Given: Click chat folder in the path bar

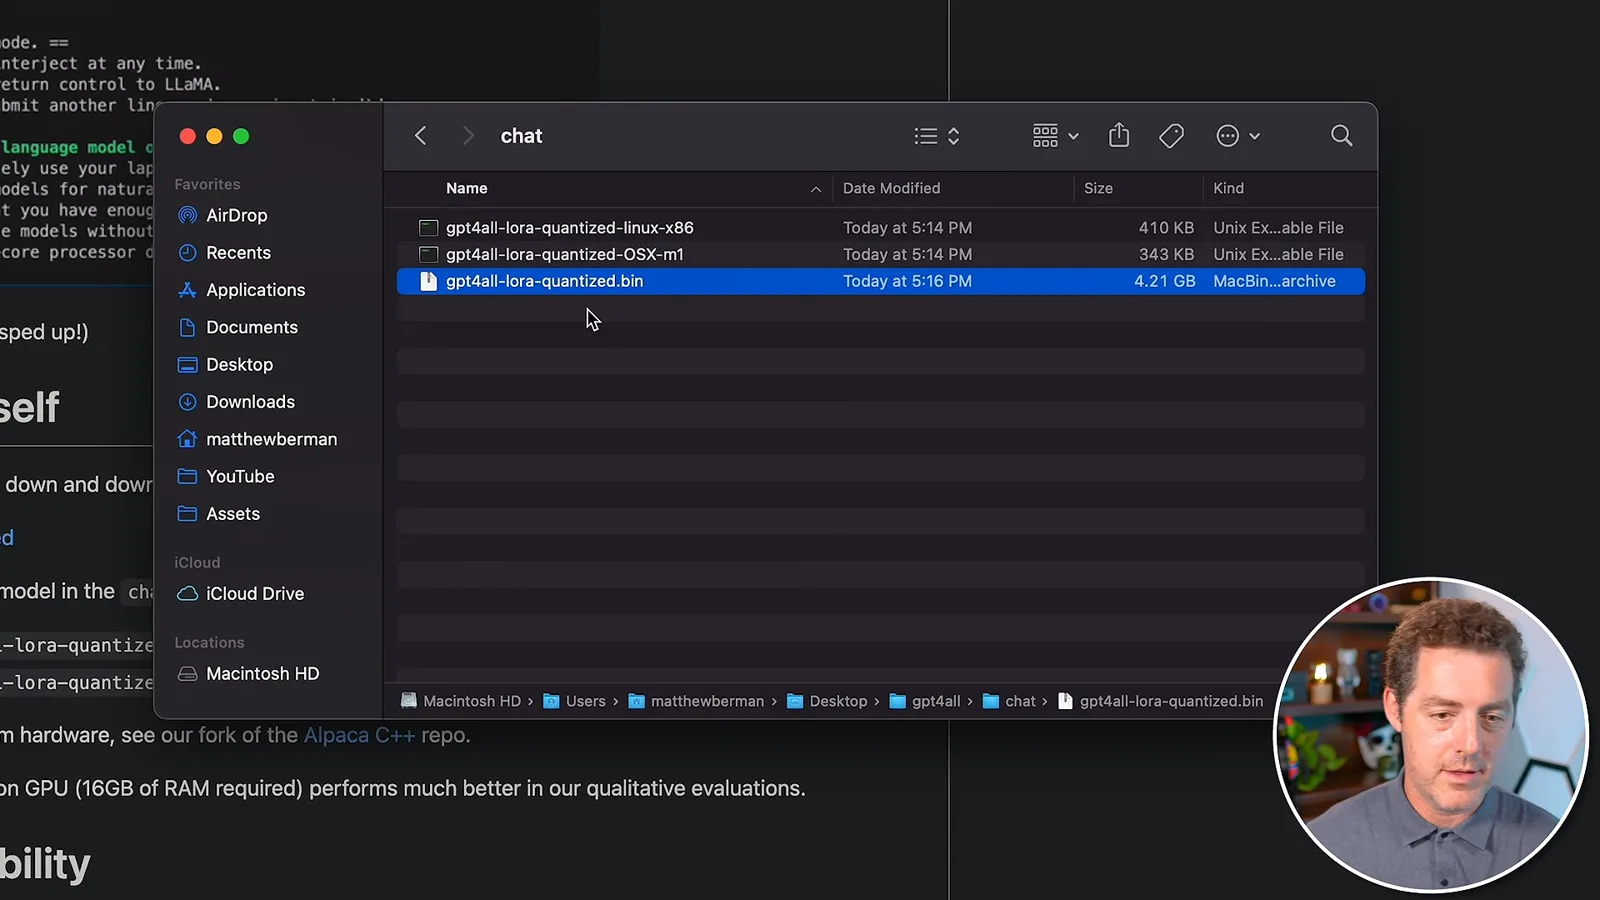Looking at the screenshot, I should 1009,701.
